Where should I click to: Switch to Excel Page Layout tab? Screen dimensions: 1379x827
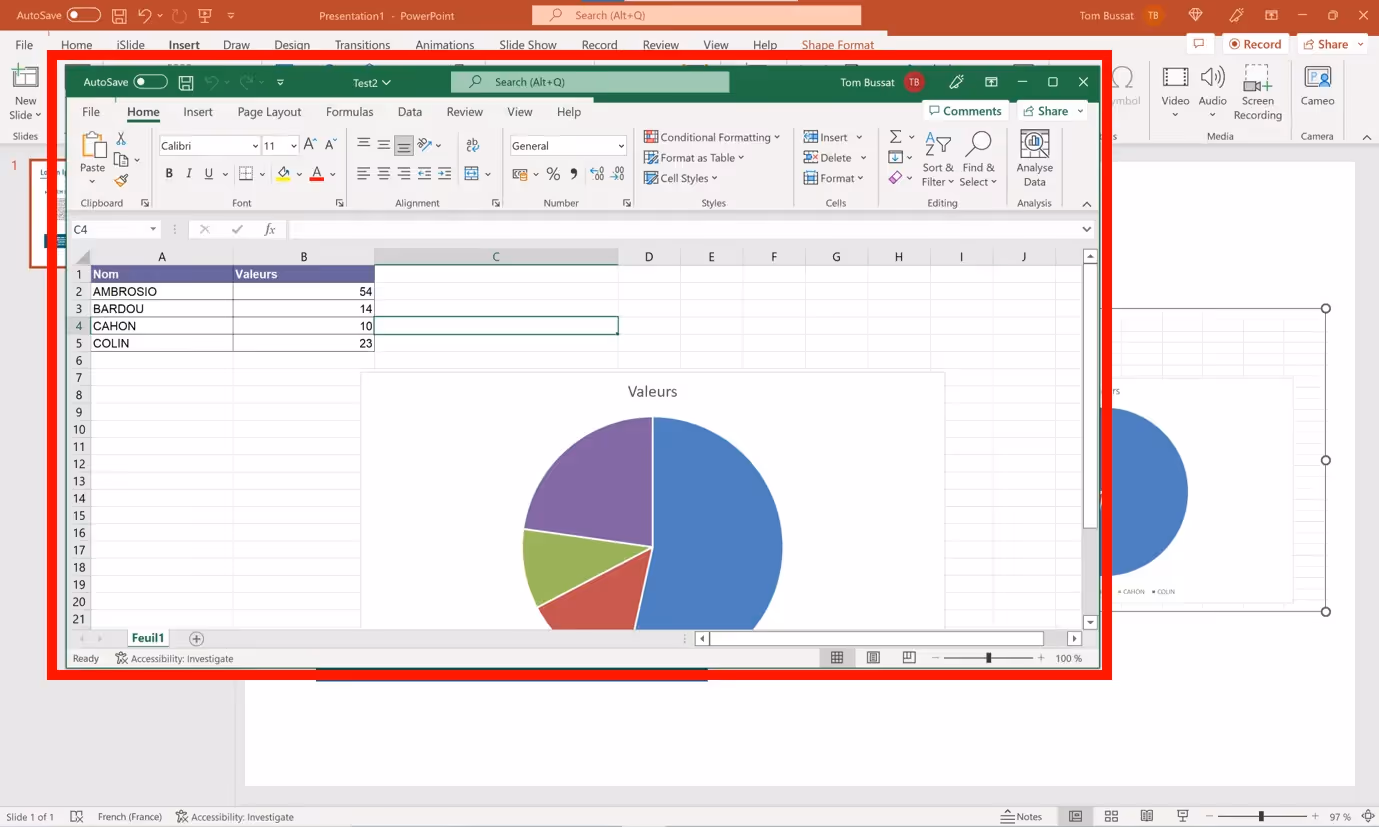click(269, 112)
